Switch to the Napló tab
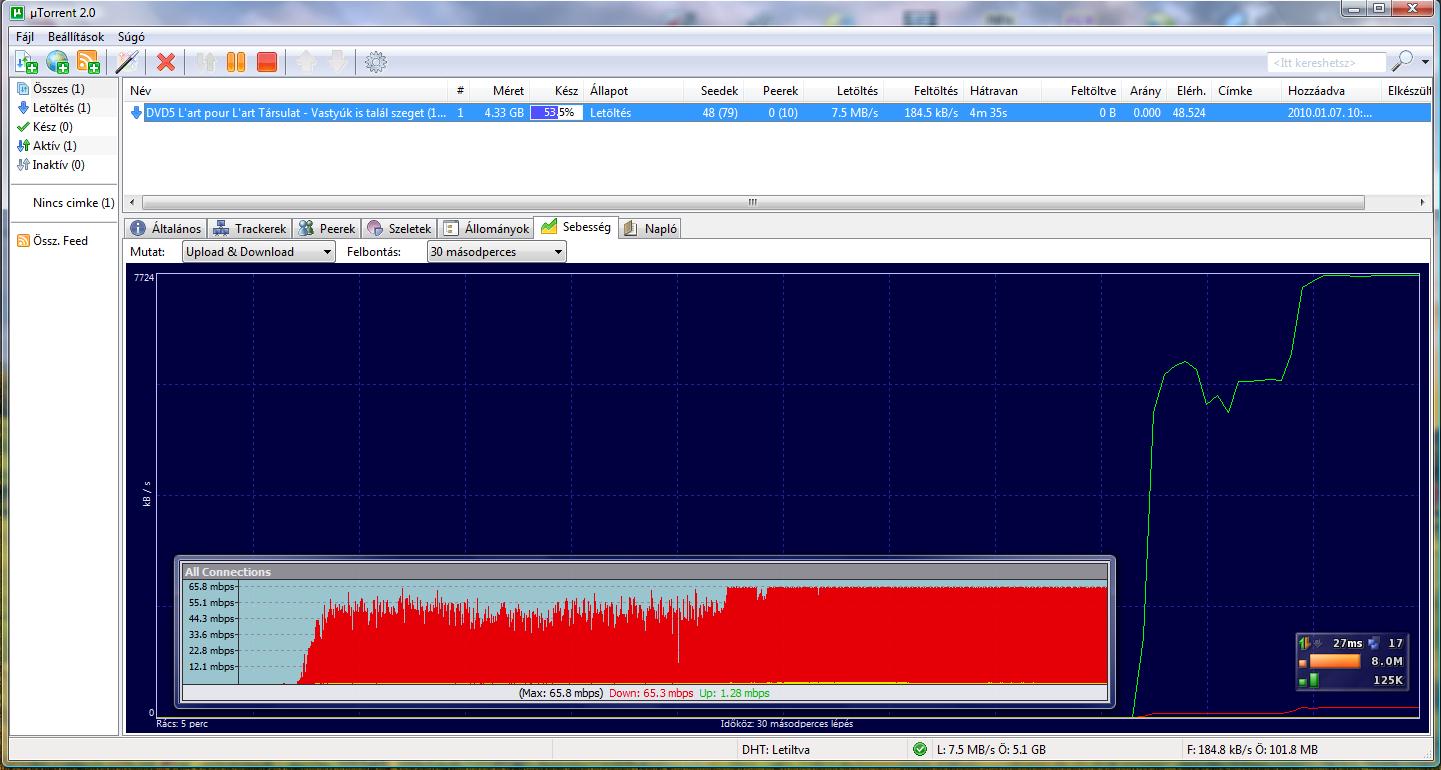 tap(650, 229)
